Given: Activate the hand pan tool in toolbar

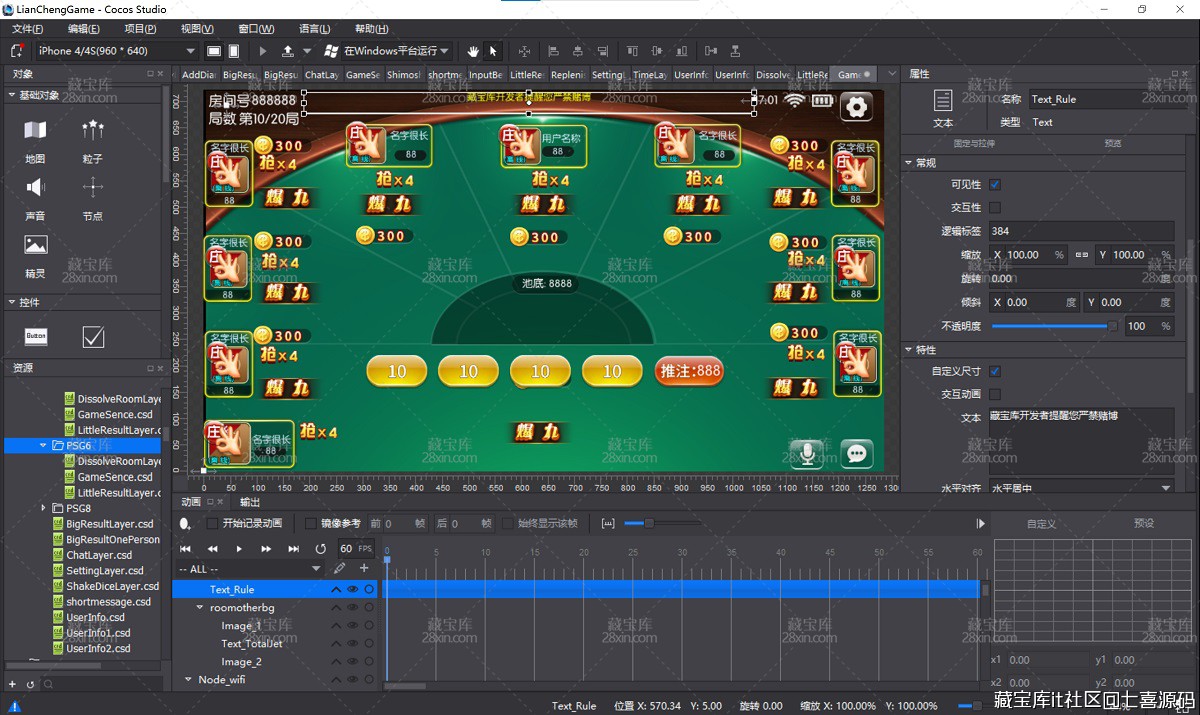Looking at the screenshot, I should (473, 51).
